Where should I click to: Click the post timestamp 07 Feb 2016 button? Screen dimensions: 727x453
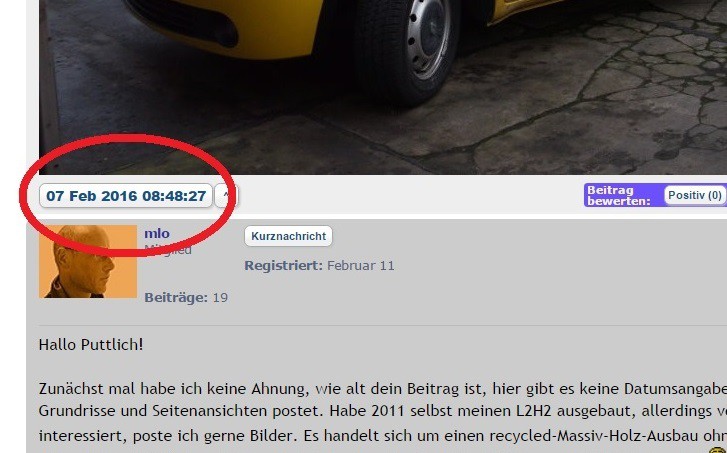(x=126, y=196)
